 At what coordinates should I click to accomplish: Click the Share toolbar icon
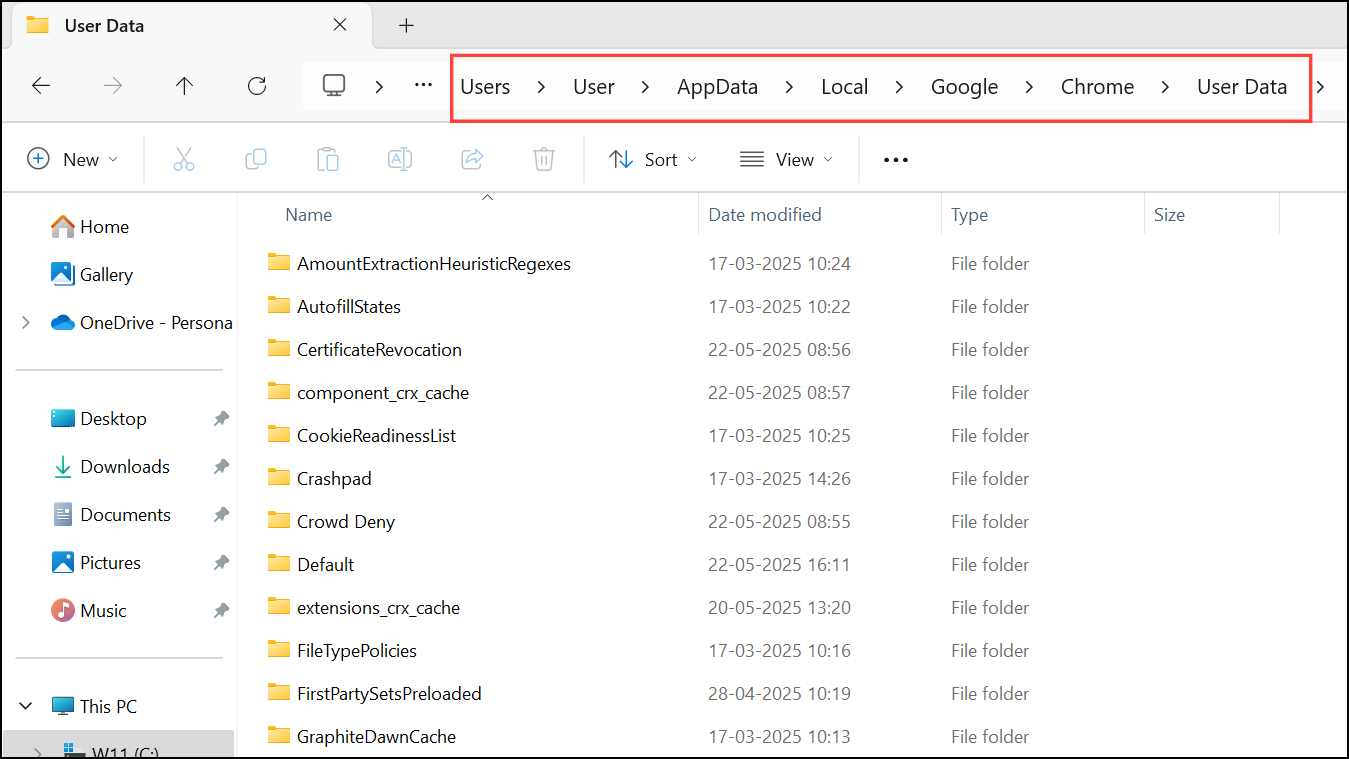(x=472, y=159)
